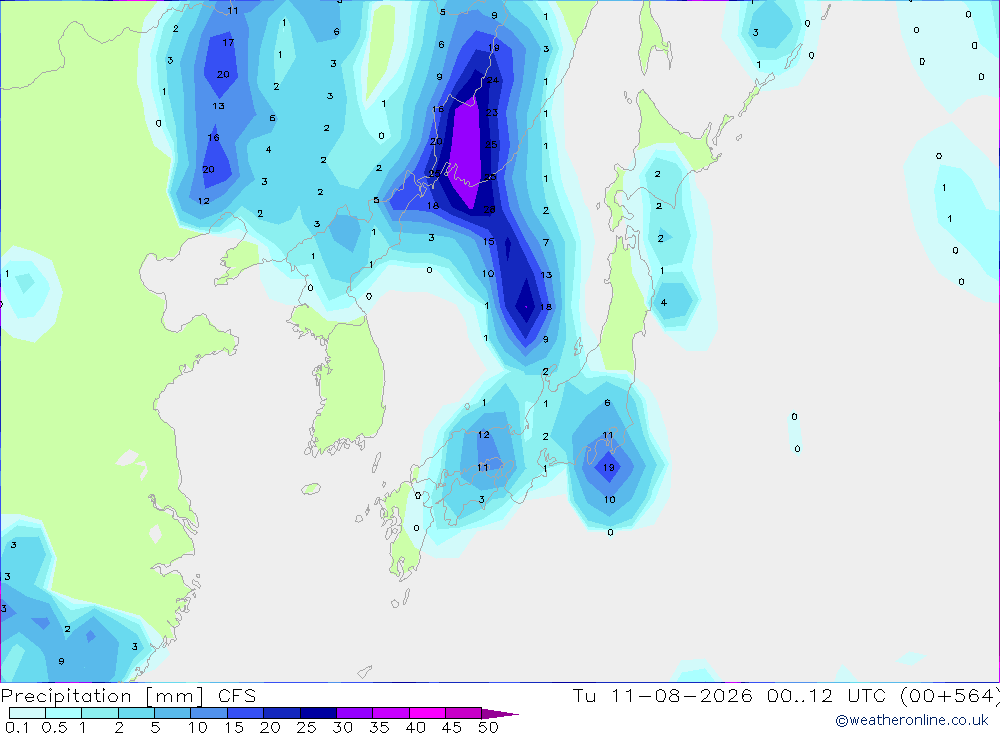Select the legend swatch between 25 and 30
Image resolution: width=1000 pixels, height=733 pixels.
(x=318, y=713)
